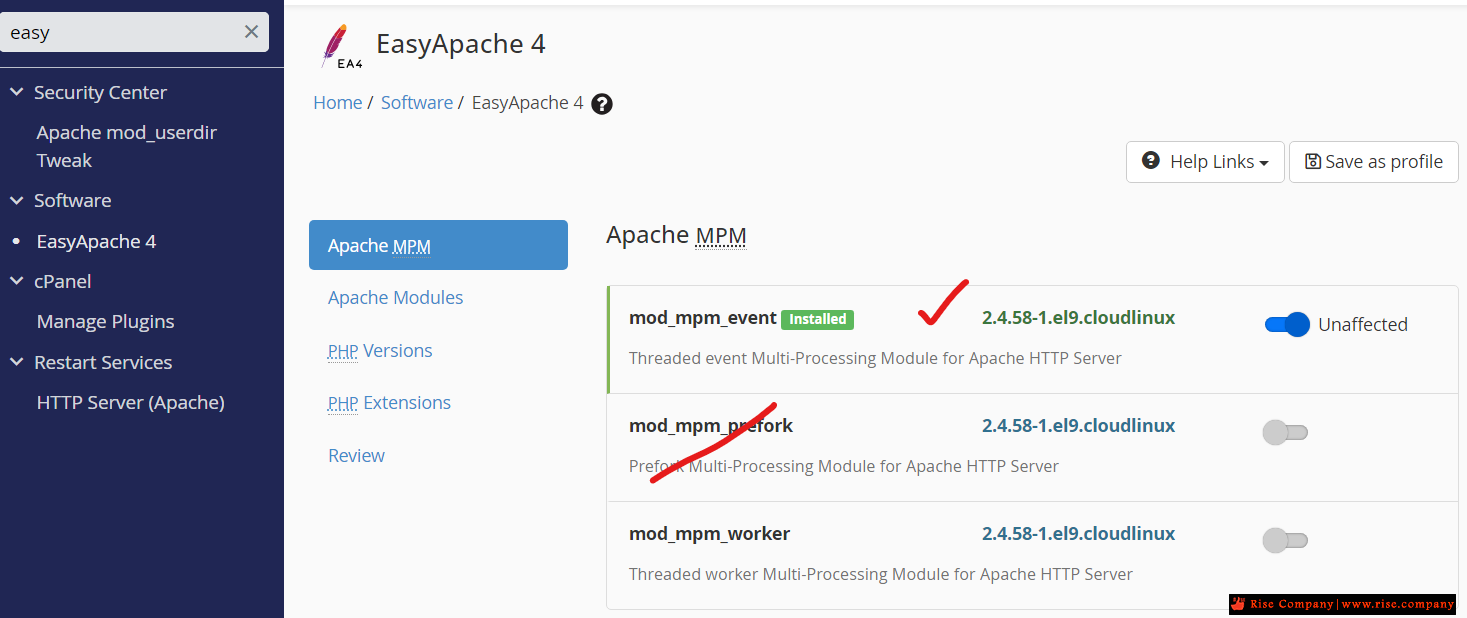This screenshot has height=618, width=1467.
Task: Click the mod_mpm_worker module name
Action: coord(709,534)
